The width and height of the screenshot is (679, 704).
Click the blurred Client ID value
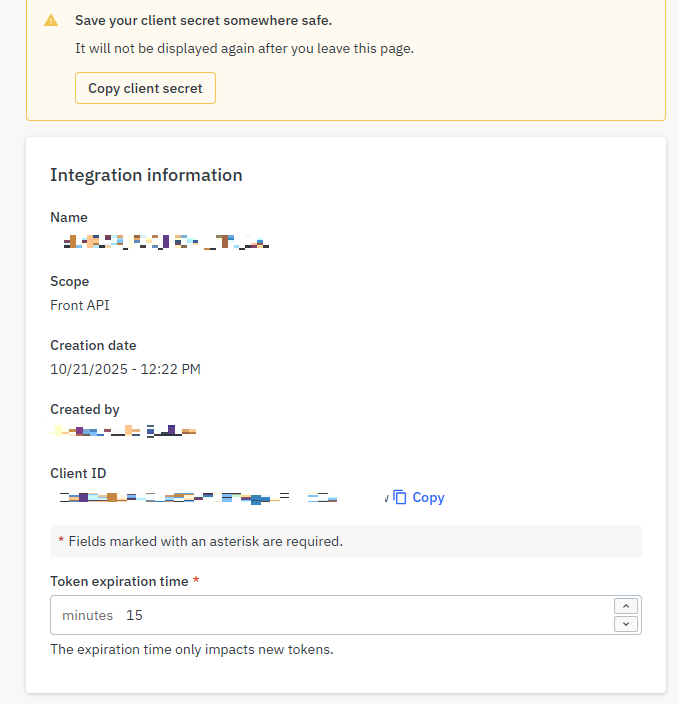click(200, 496)
